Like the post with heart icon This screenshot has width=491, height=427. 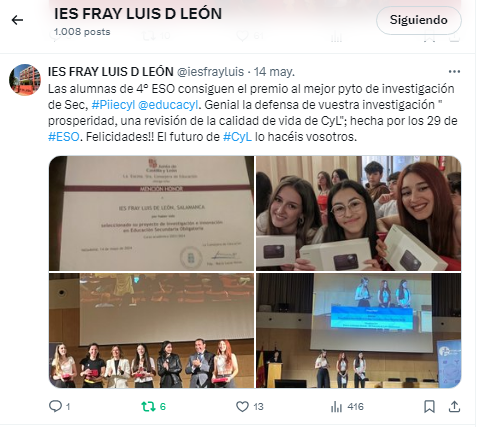[242, 406]
